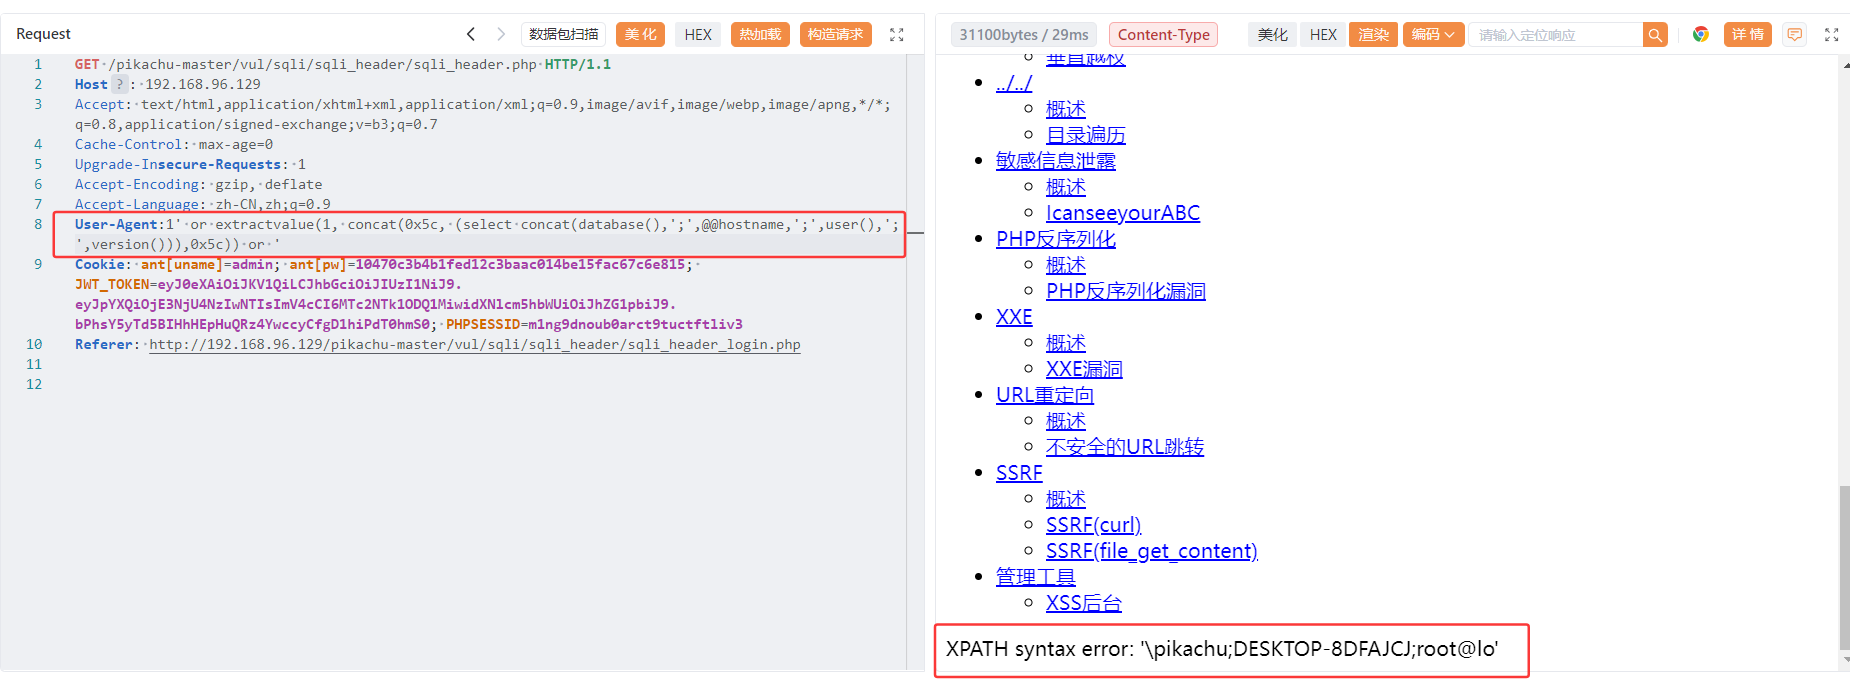Go to the next request with the right arrow

pyautogui.click(x=501, y=34)
